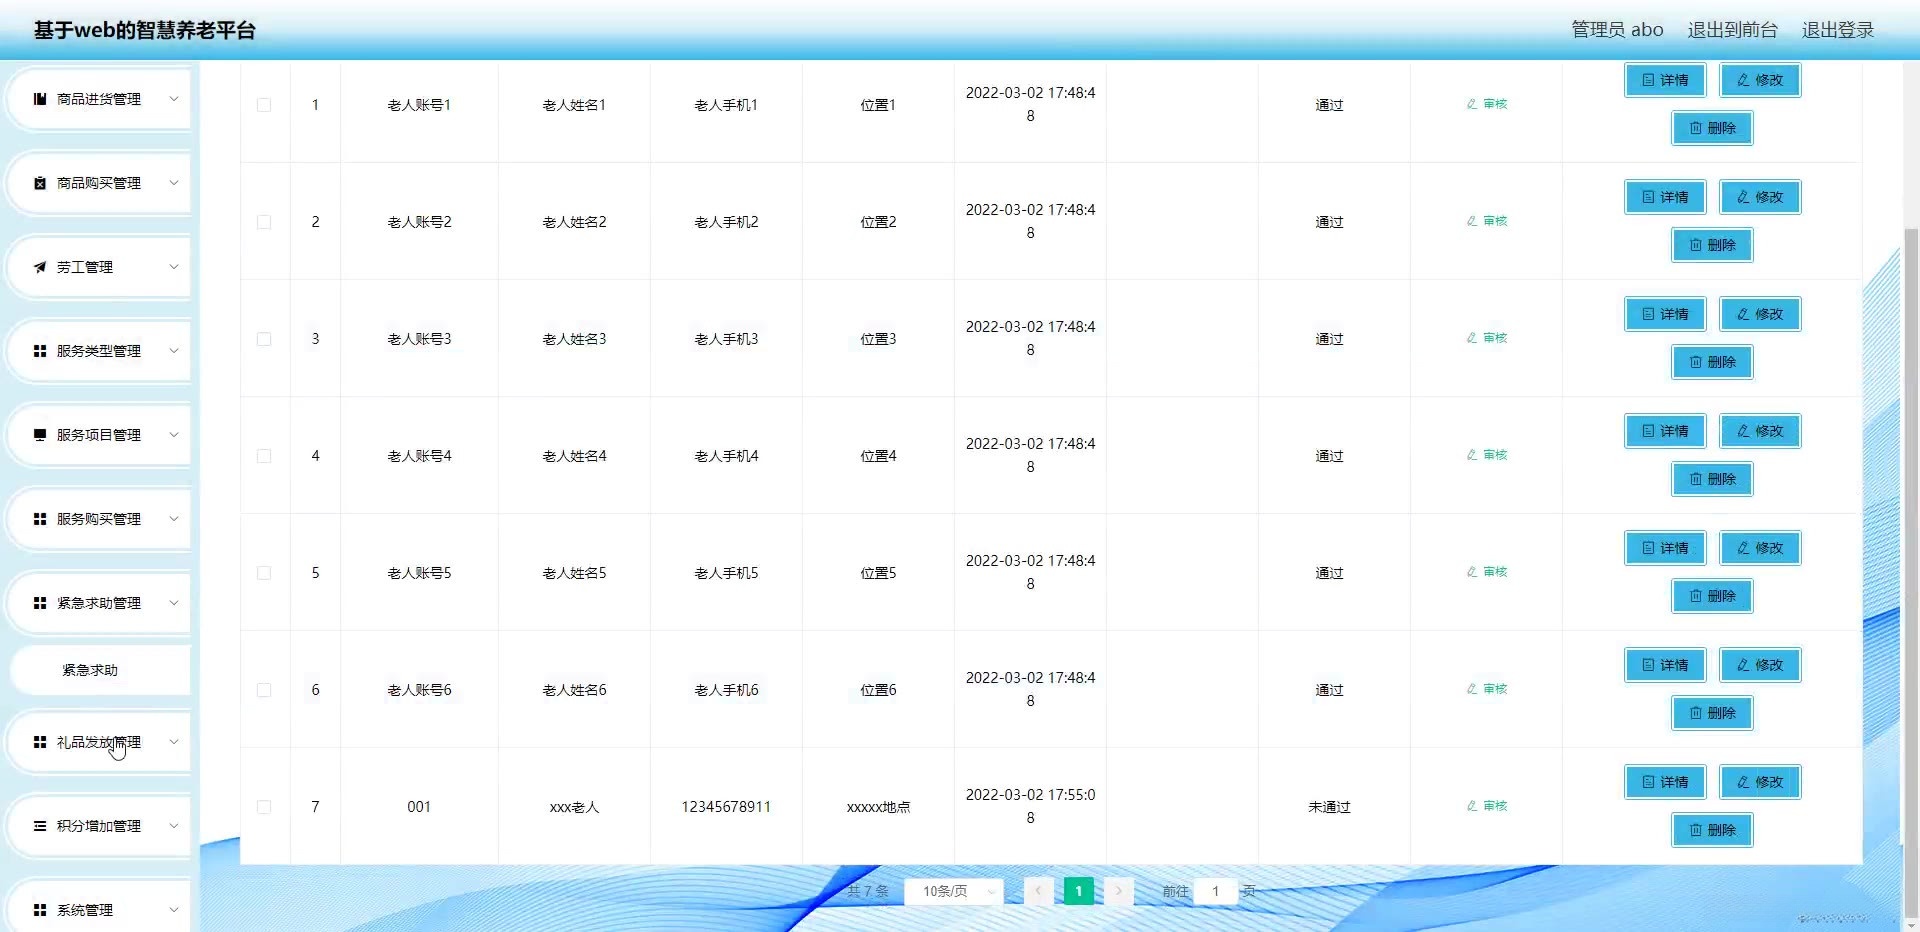Click the 审核 link for 老人账号1

(1487, 104)
